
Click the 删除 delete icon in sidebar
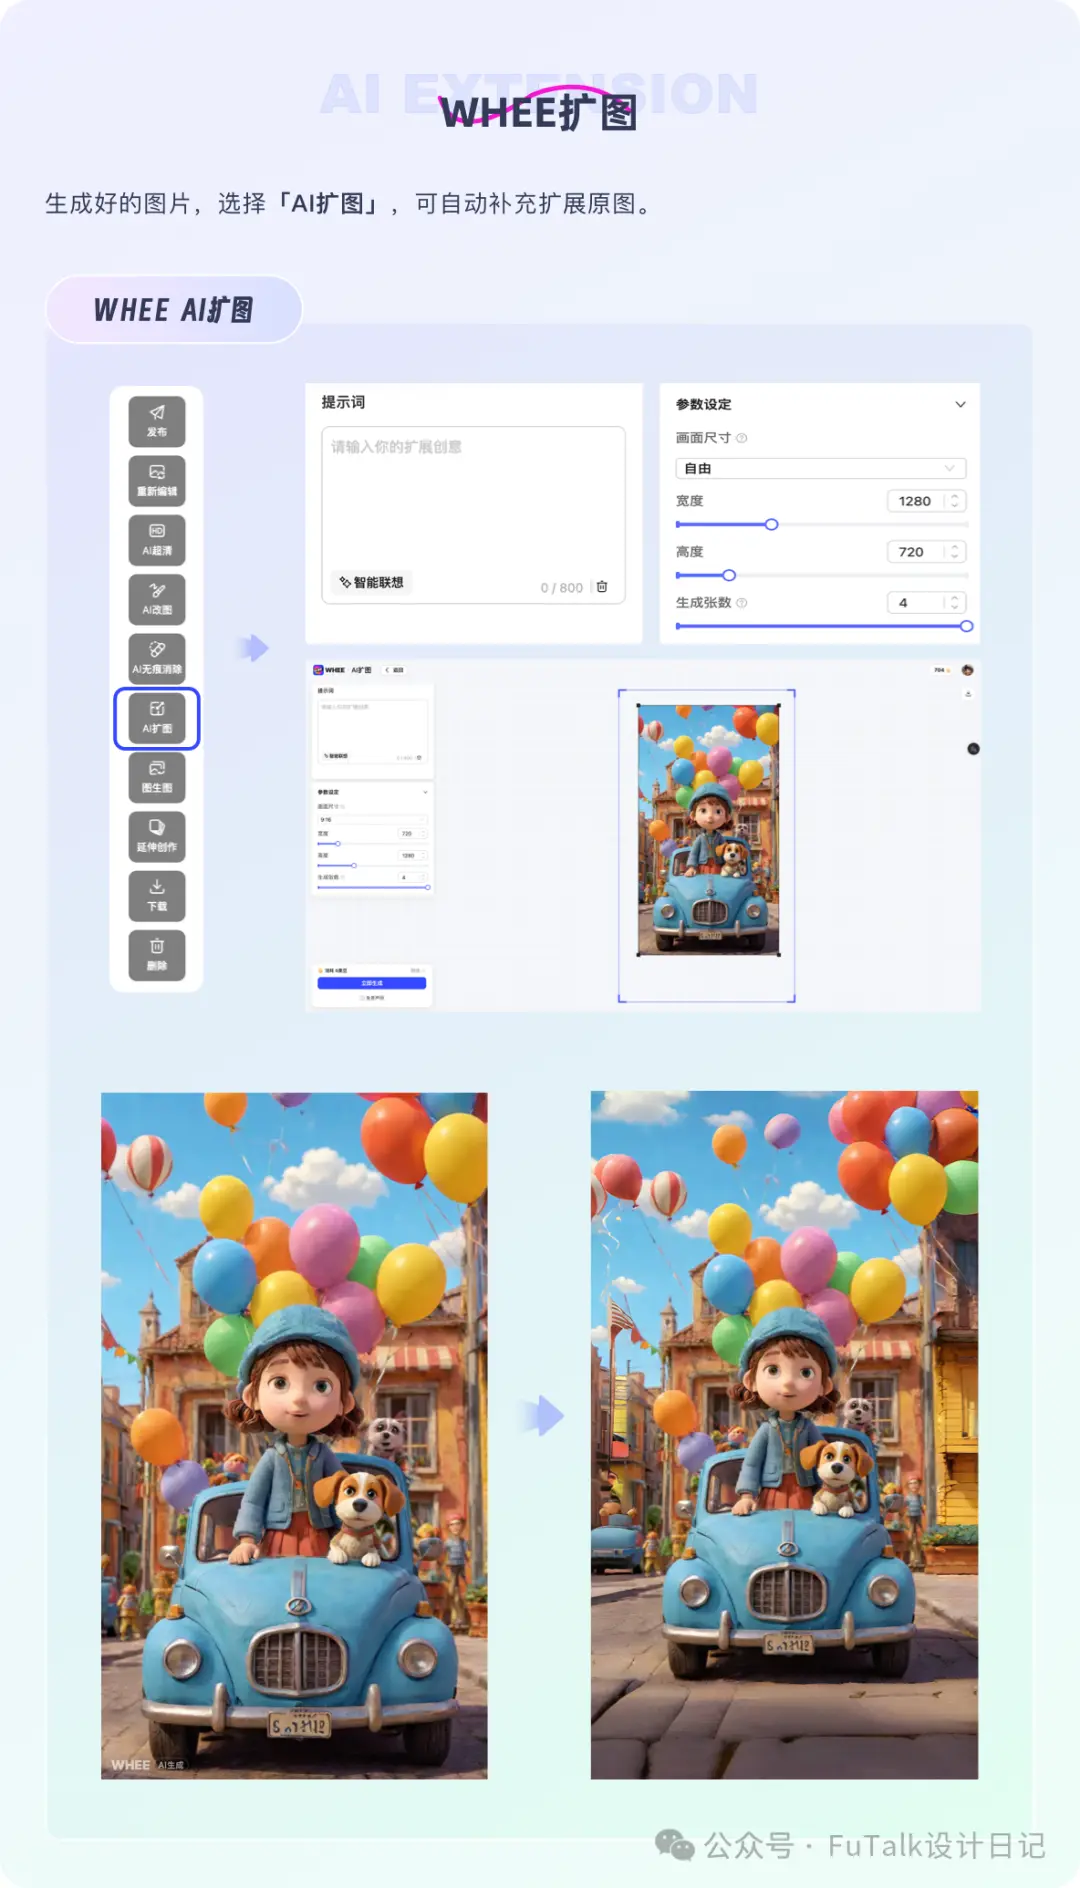157,955
